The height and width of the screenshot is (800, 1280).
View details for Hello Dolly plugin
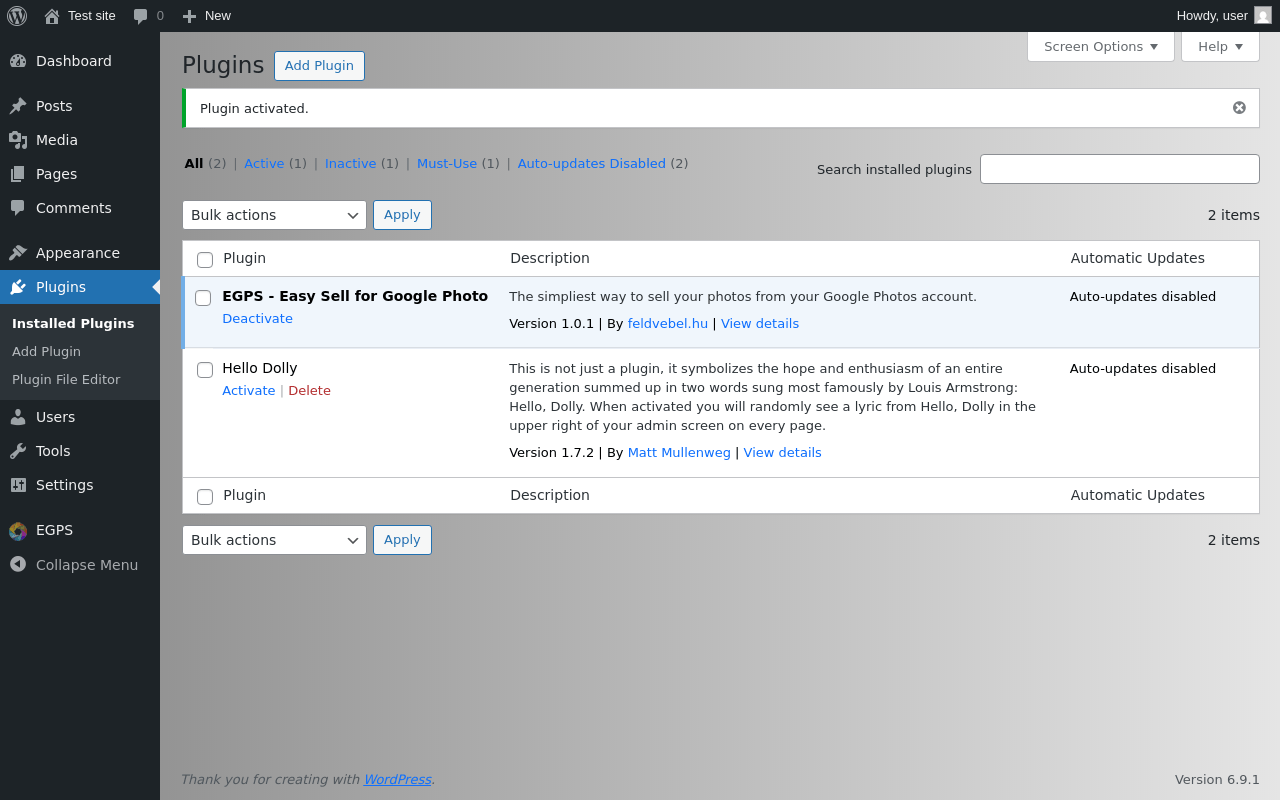click(782, 453)
